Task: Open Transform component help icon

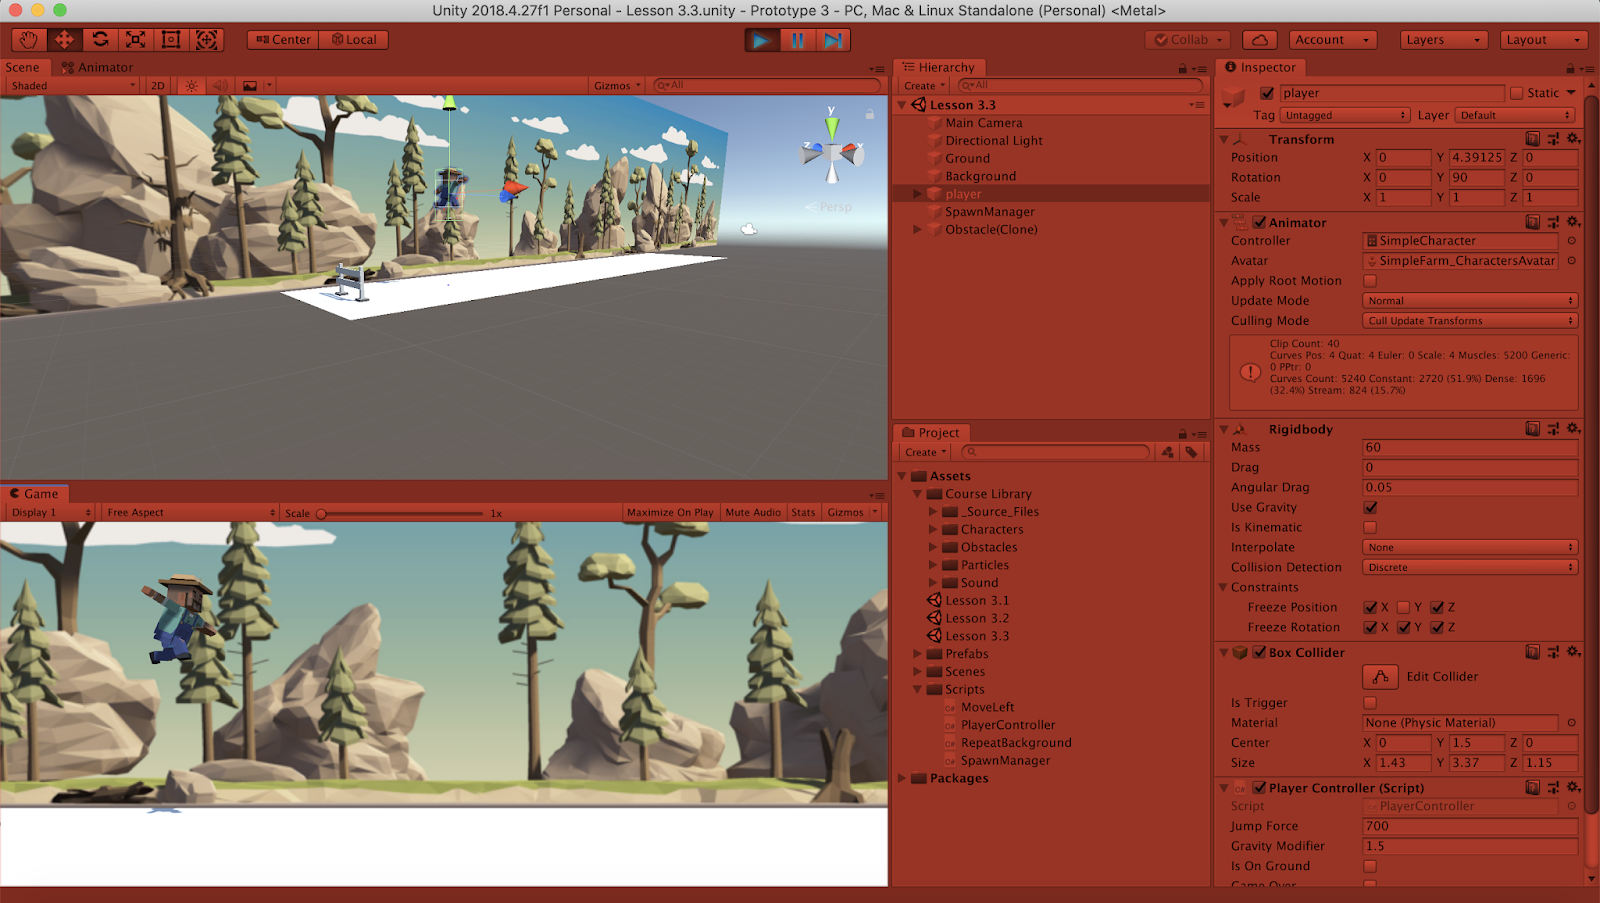Action: (1532, 139)
